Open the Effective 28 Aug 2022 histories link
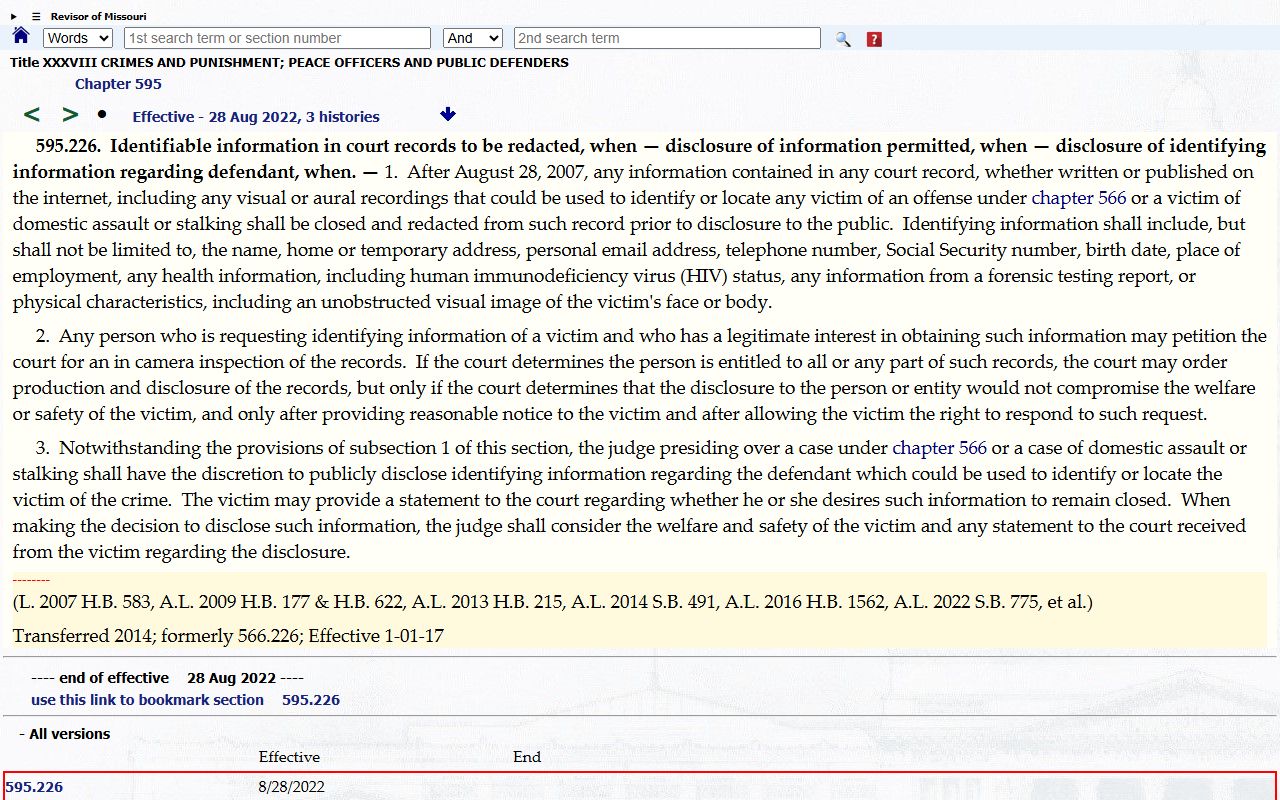Screen dimensions: 1280x800 coord(256,116)
